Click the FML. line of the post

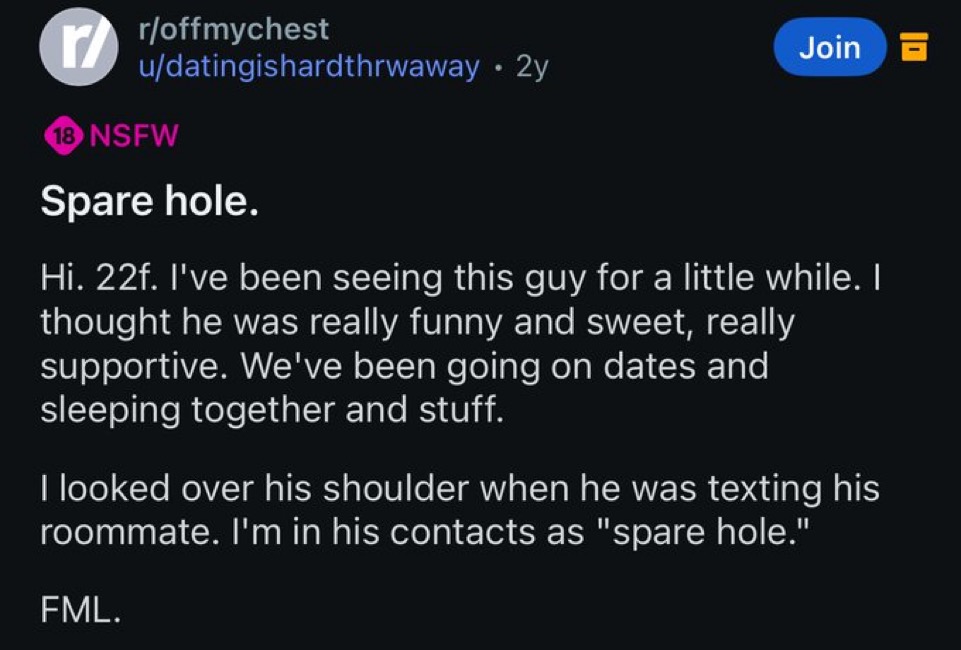[x=81, y=611]
